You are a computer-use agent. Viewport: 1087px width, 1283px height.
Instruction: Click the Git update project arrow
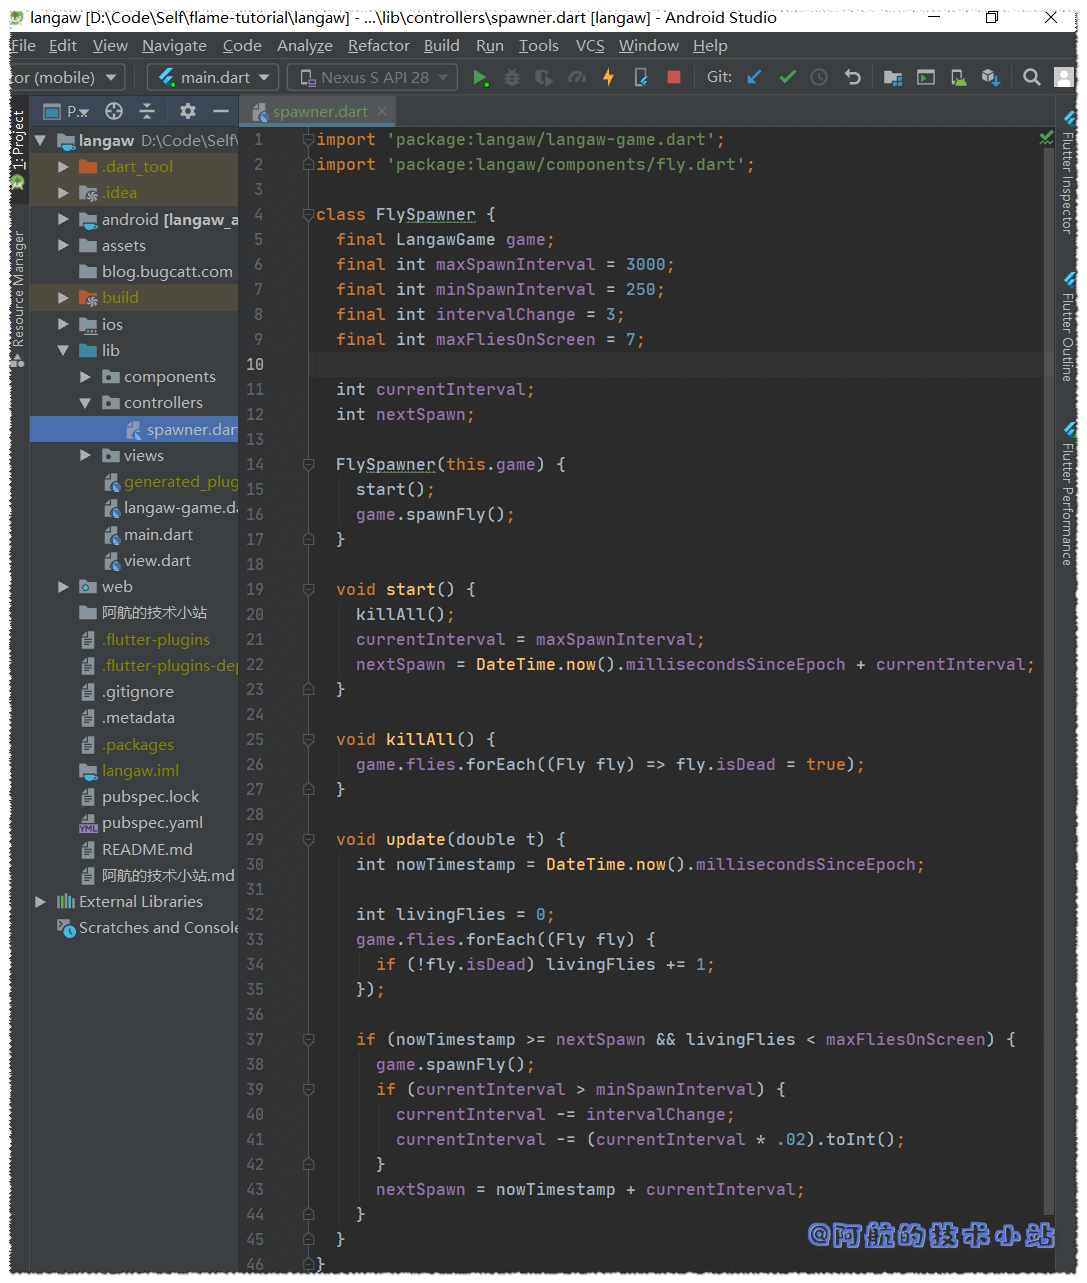pos(755,78)
